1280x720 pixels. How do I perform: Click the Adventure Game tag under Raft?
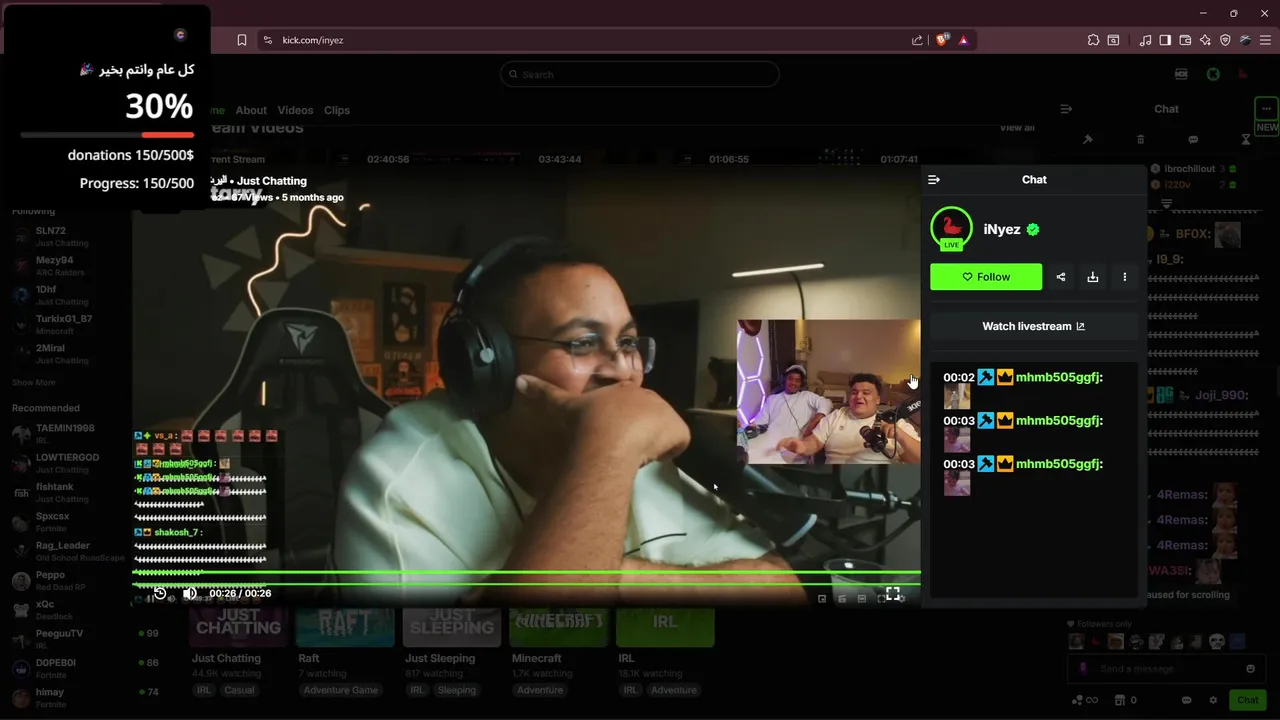coord(340,690)
